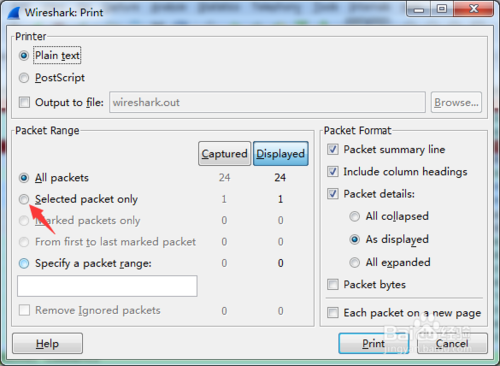Screen dimensions: 500x366
Task: Select the All expanded details option
Action: 354,262
